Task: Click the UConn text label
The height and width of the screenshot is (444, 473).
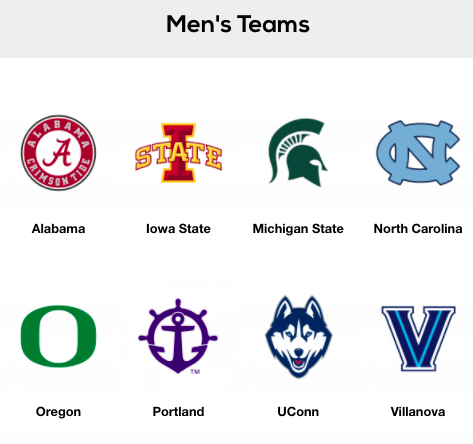Action: pos(298,412)
